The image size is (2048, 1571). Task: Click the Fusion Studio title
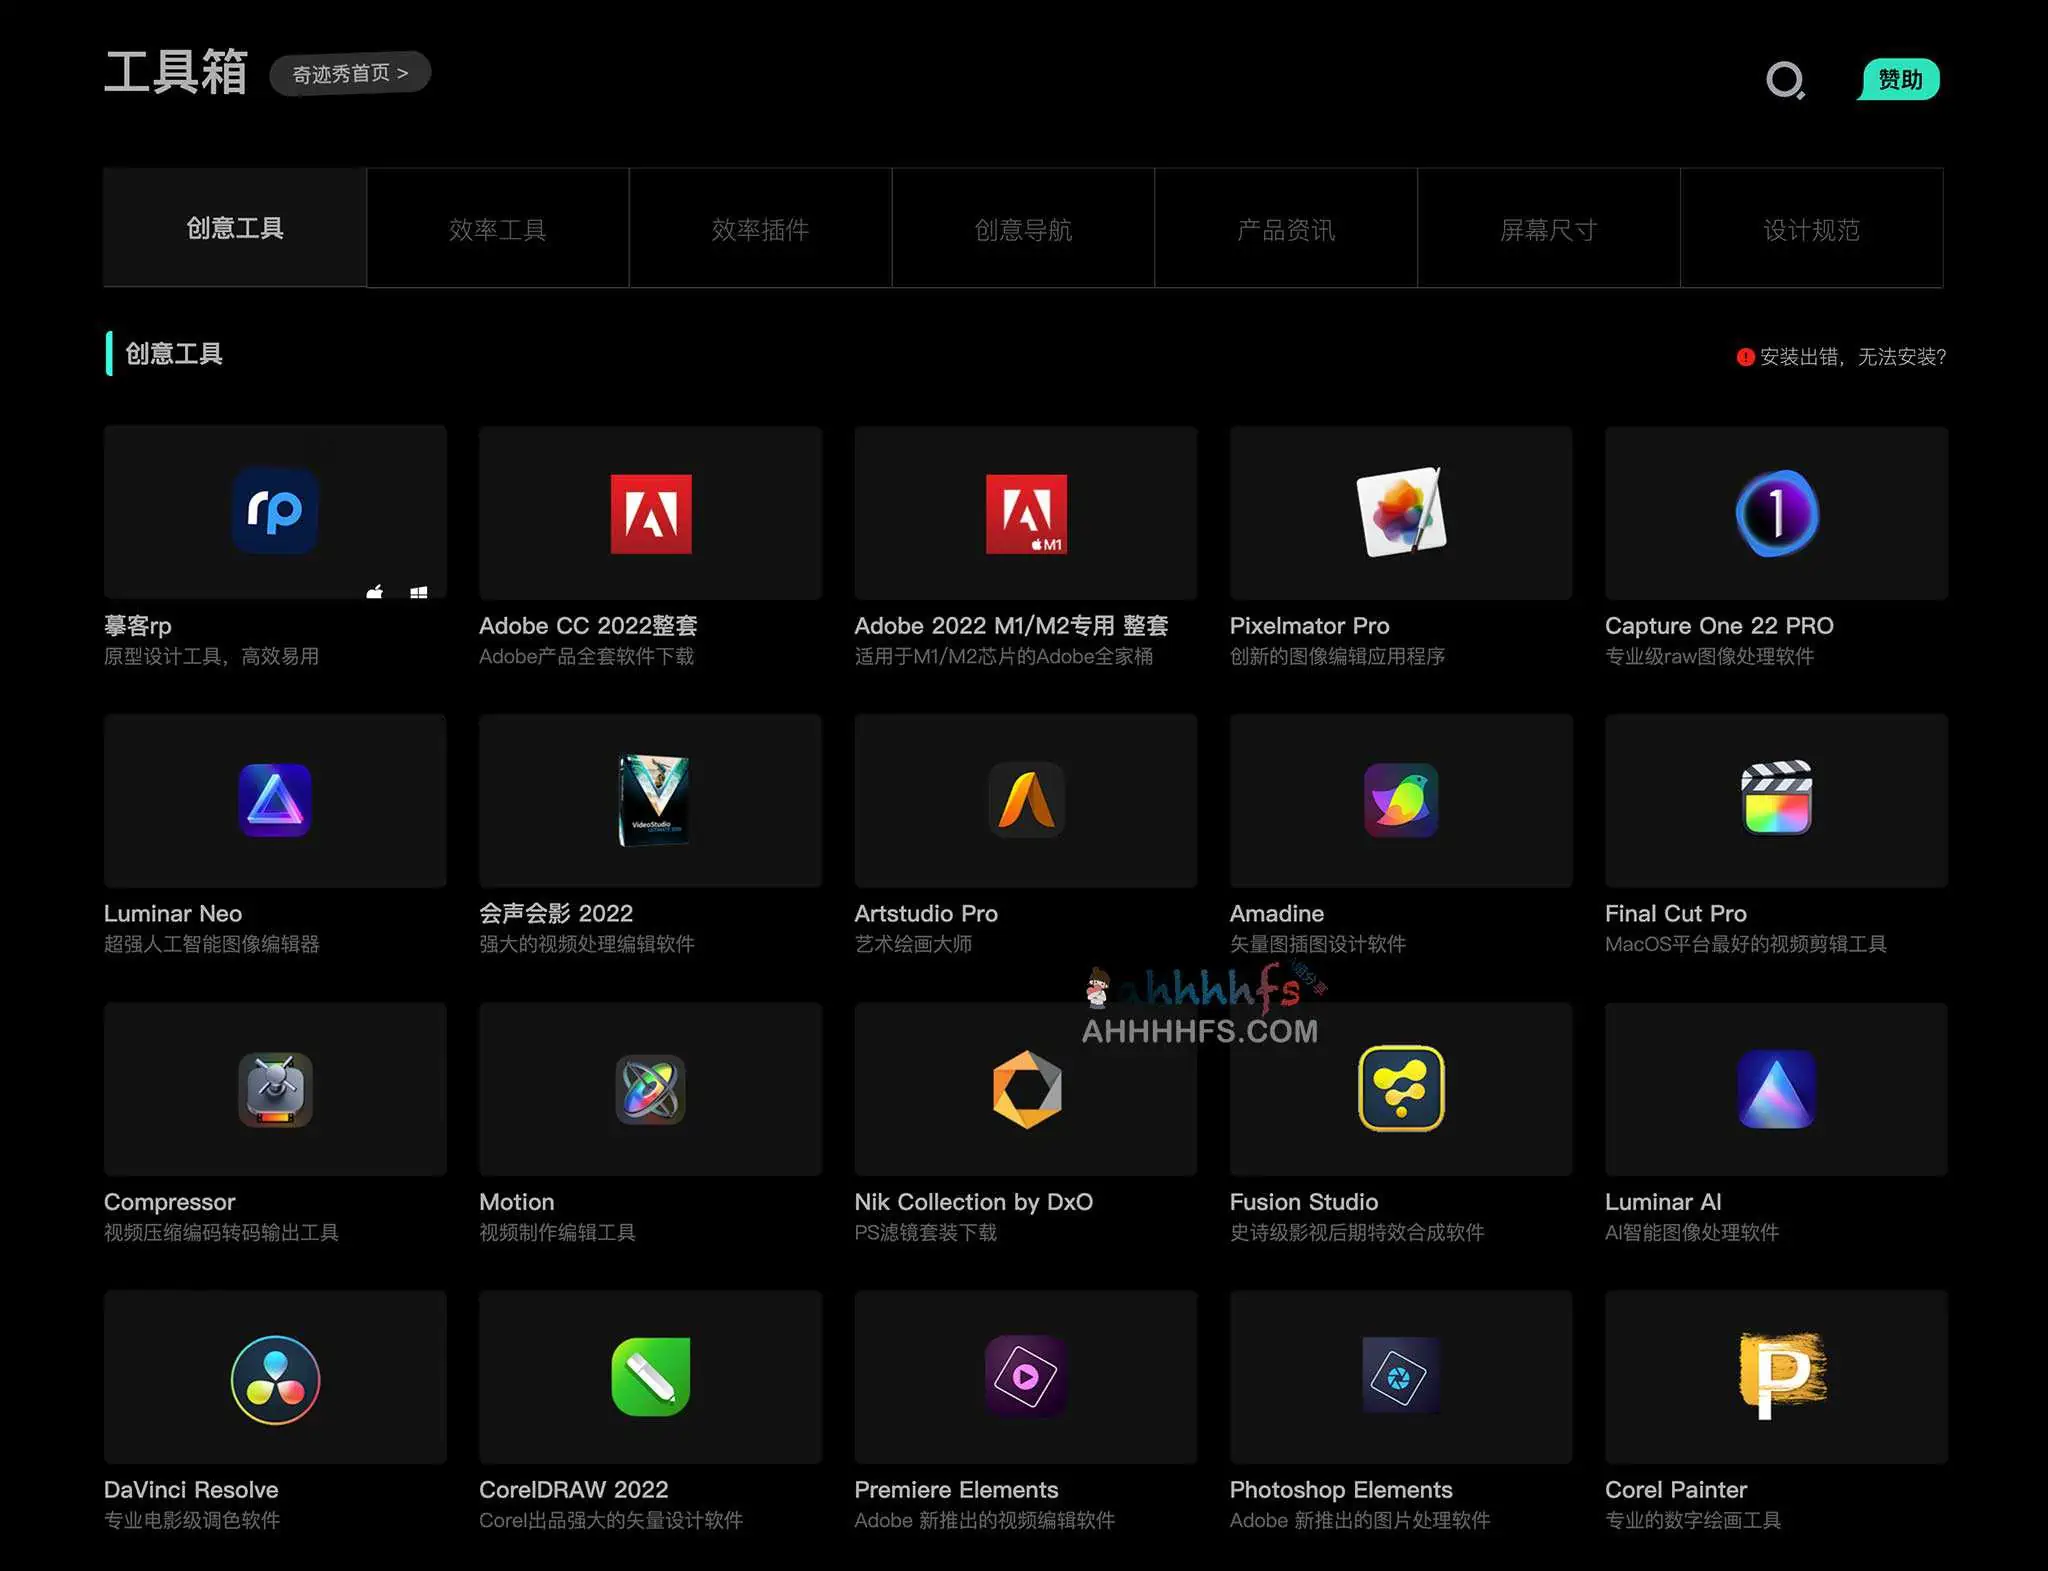1304,1202
